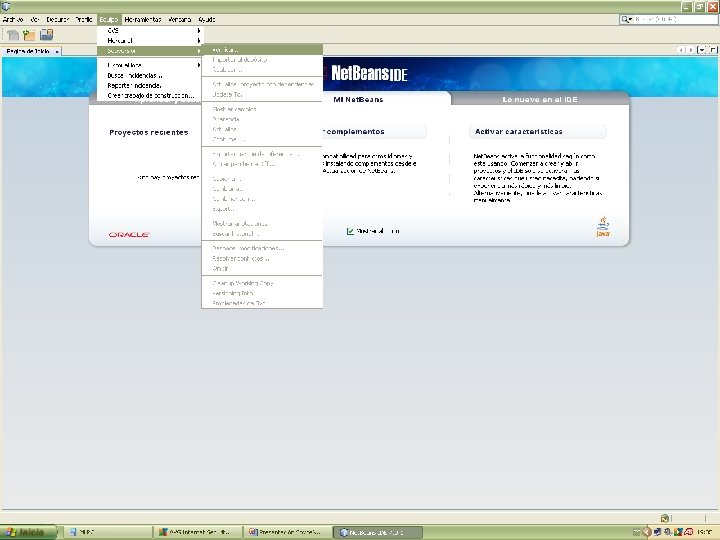Viewport: 720px width, 540px height.
Task: Switch to the NetBeans IDE taskbar button
Action: click(x=377, y=532)
